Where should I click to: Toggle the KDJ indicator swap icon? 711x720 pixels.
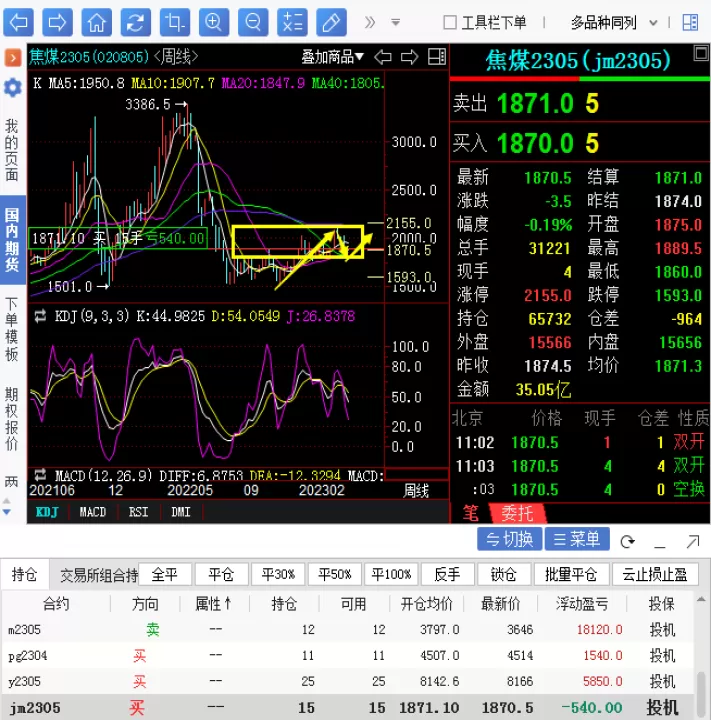(x=40, y=315)
